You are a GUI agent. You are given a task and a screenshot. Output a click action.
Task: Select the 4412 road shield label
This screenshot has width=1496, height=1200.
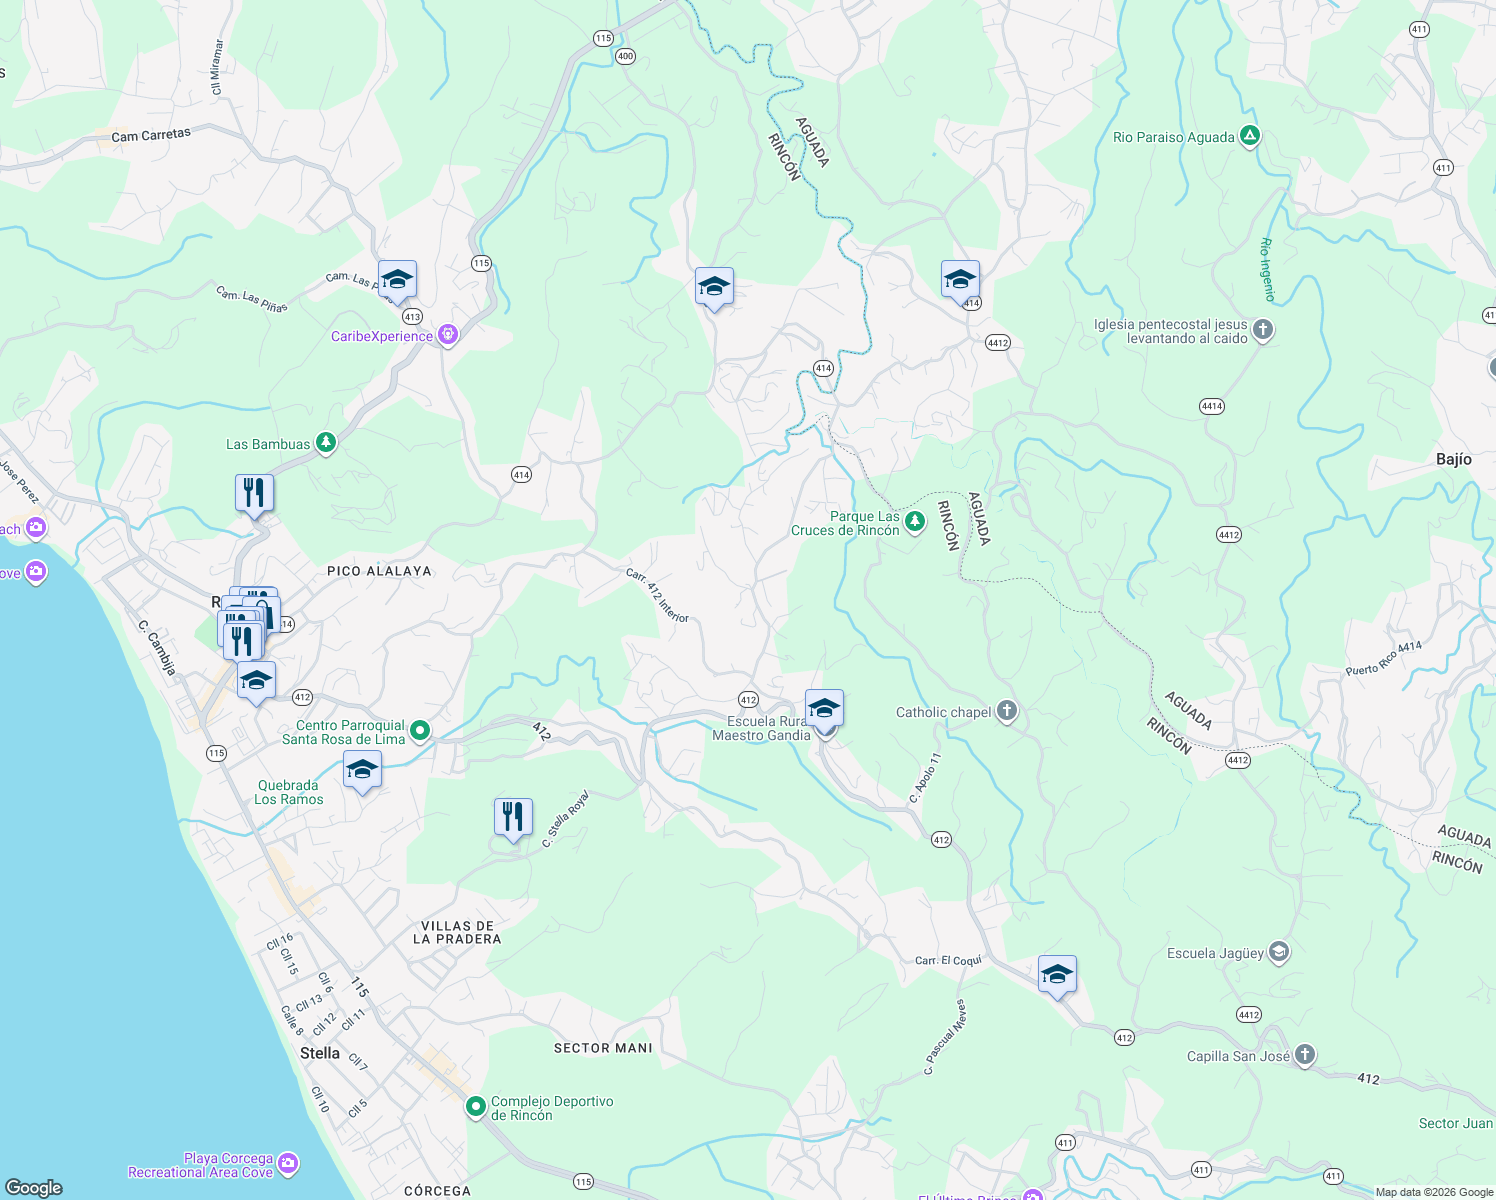996,342
